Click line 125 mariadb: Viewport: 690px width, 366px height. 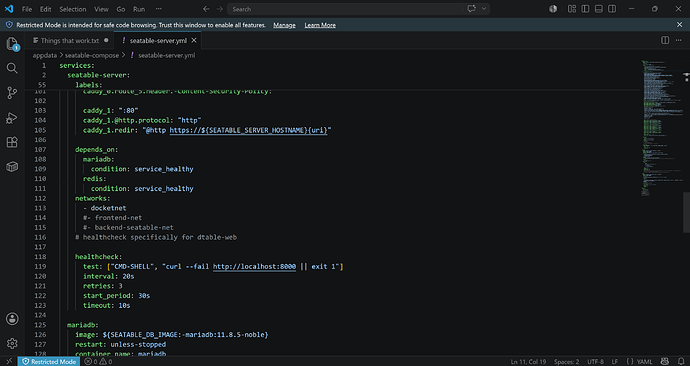[83, 325]
